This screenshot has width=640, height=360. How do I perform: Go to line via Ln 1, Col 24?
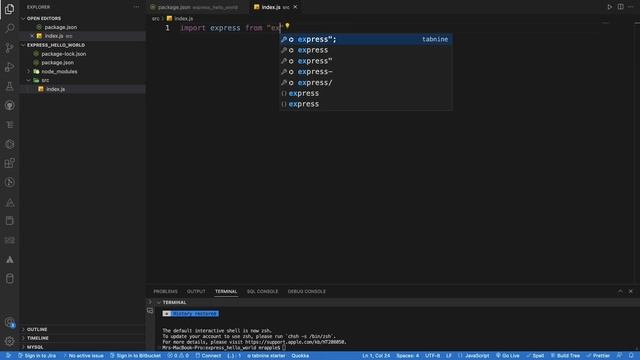click(x=376, y=356)
